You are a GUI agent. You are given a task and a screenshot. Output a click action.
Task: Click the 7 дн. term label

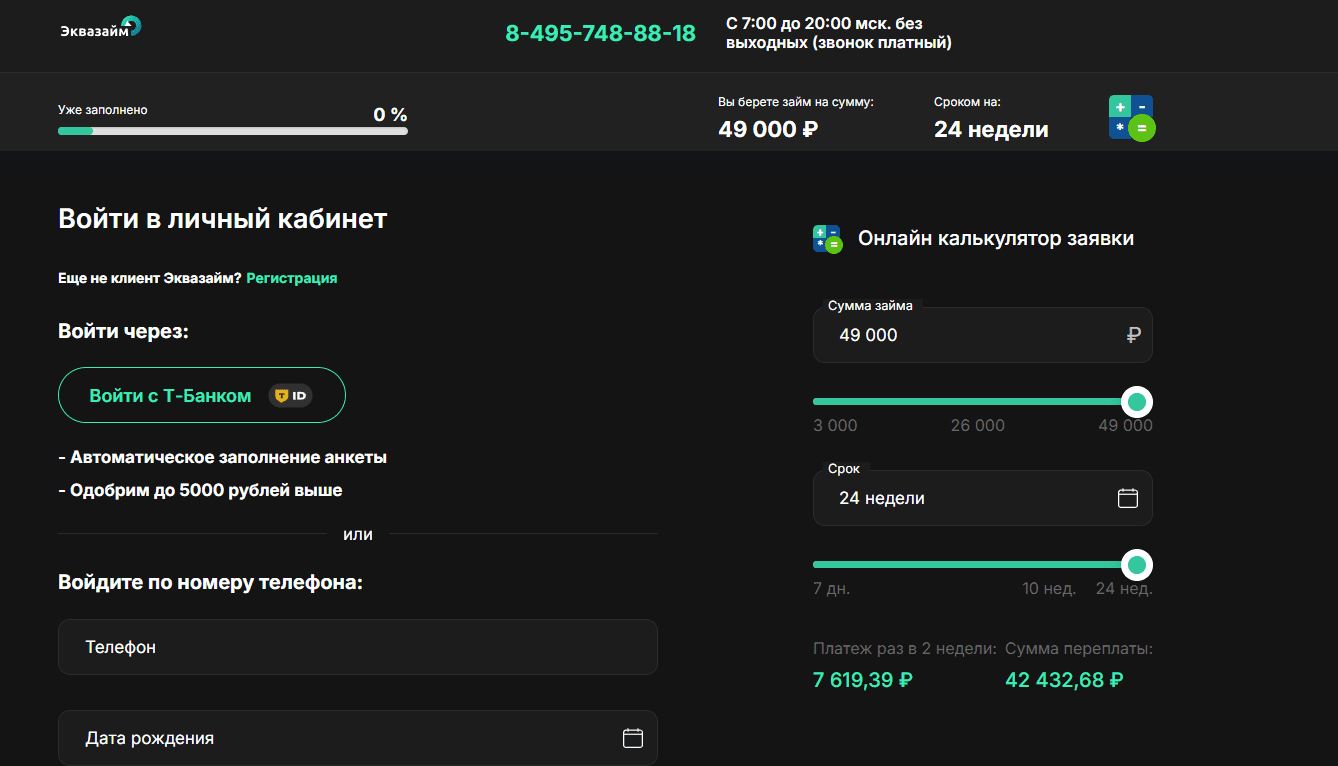coord(832,589)
